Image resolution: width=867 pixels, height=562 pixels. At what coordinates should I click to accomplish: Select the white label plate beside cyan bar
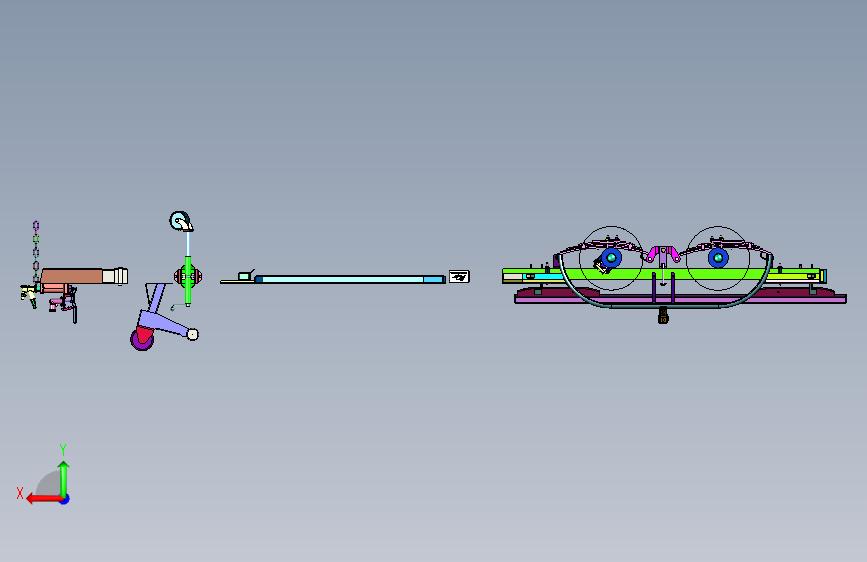(x=459, y=276)
